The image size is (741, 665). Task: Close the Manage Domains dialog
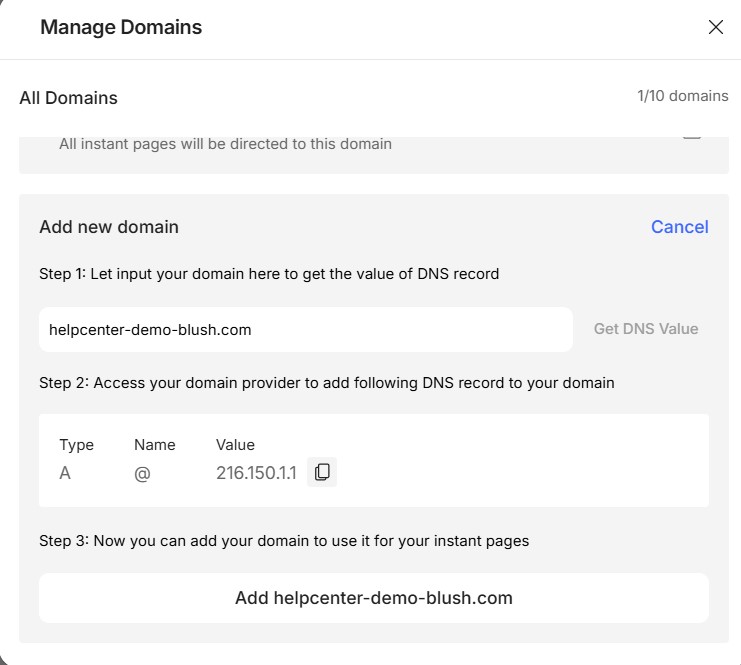tap(716, 27)
